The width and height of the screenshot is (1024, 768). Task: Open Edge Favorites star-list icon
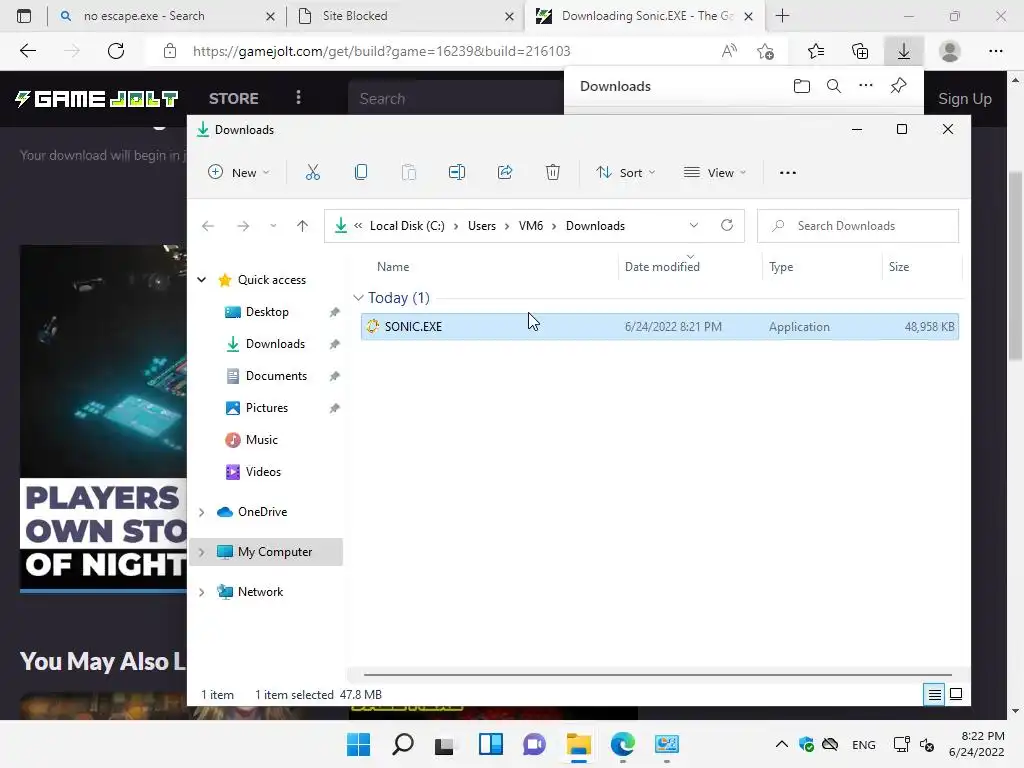point(816,51)
